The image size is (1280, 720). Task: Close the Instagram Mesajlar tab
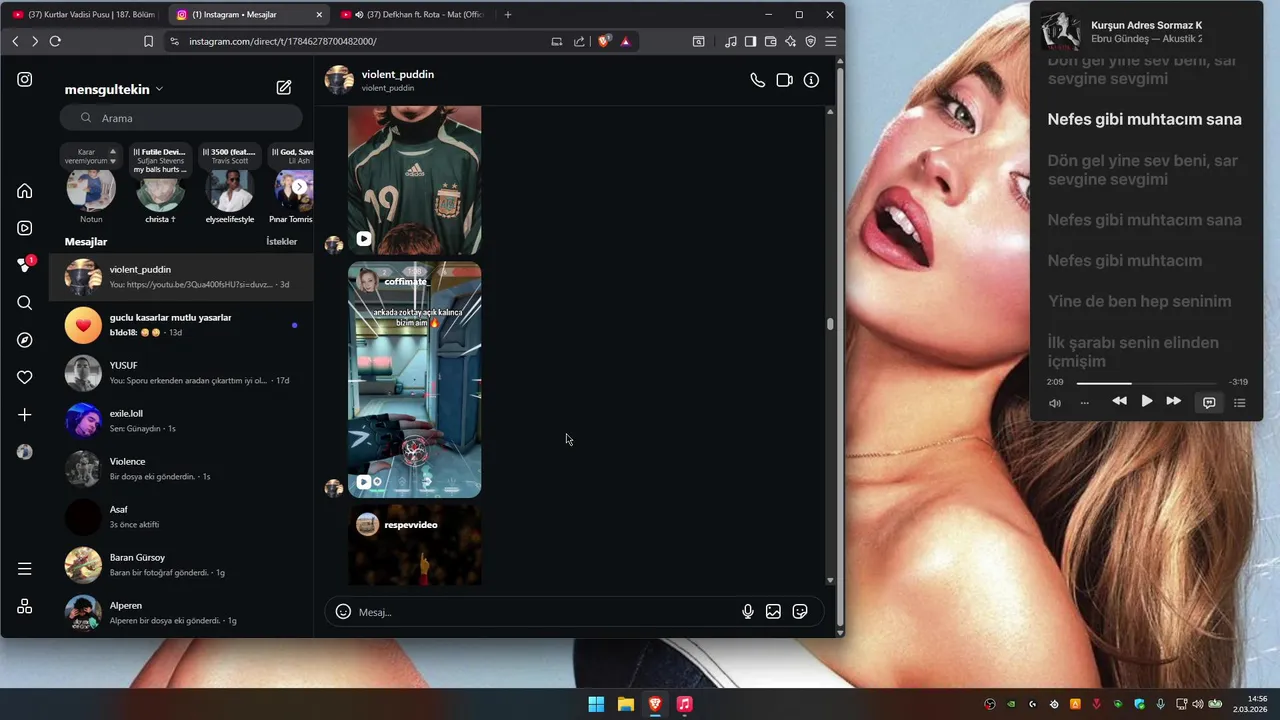click(318, 15)
